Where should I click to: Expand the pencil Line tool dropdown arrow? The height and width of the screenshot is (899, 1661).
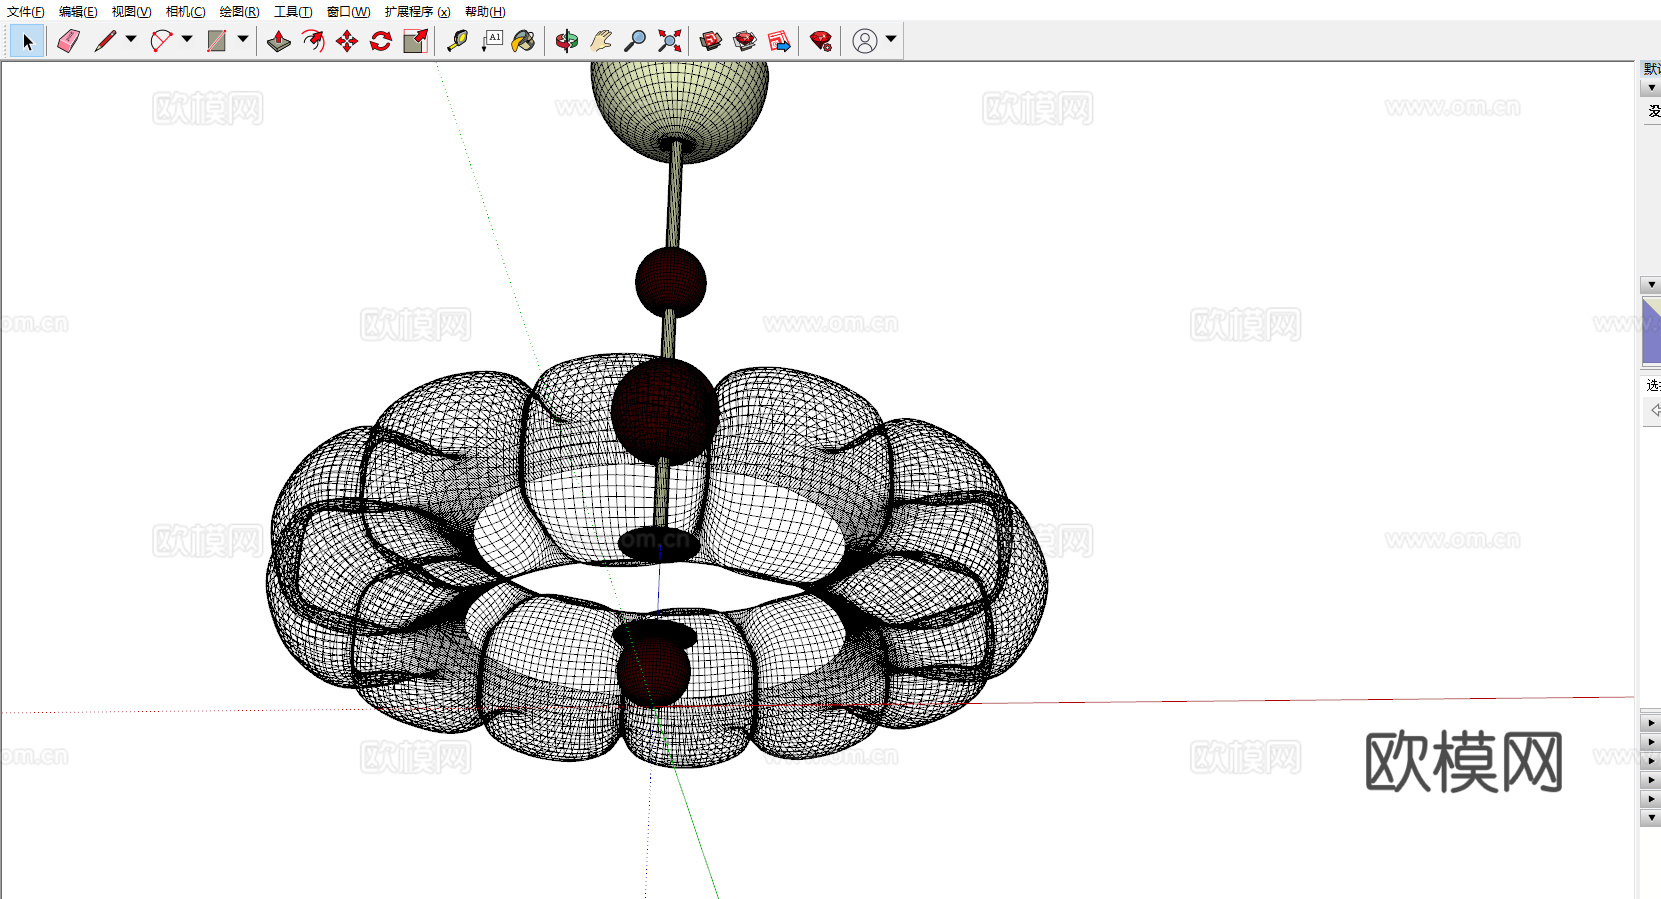point(131,40)
